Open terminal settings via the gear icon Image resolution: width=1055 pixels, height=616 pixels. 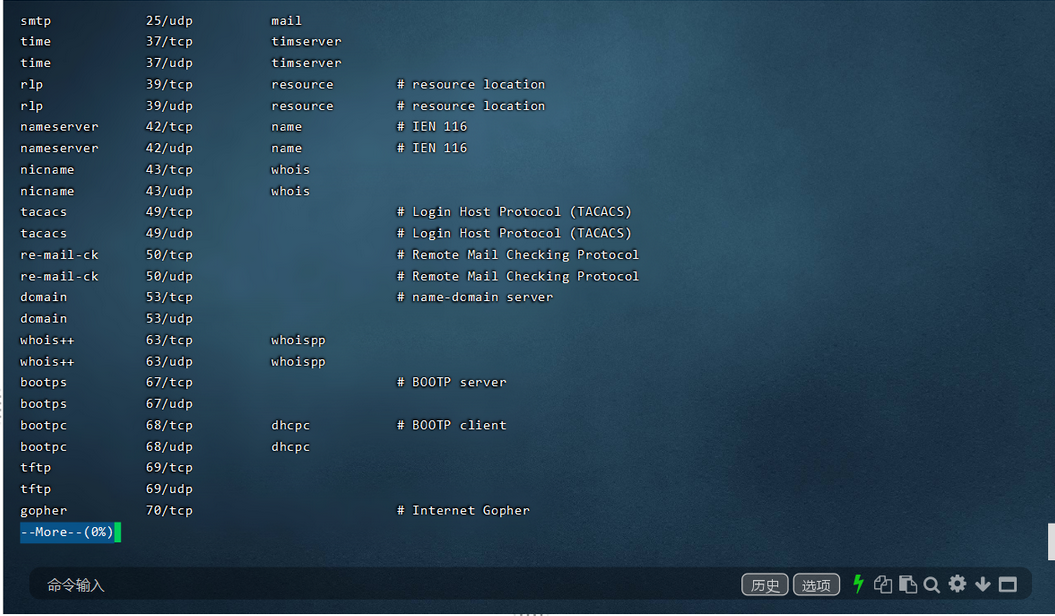(957, 584)
